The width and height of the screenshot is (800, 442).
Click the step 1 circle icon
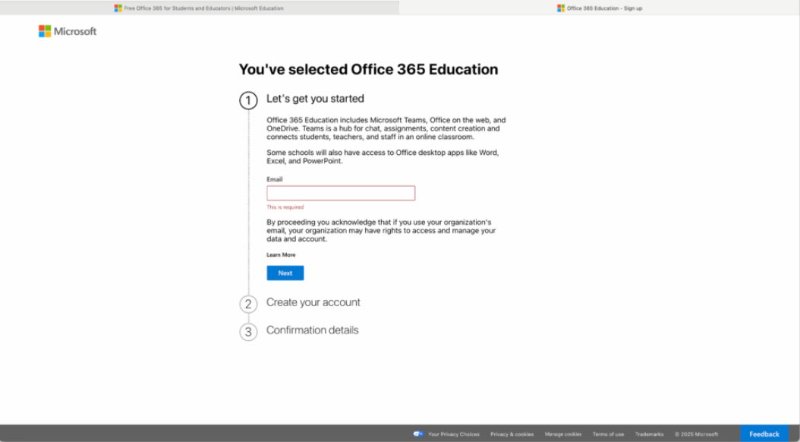pyautogui.click(x=248, y=101)
